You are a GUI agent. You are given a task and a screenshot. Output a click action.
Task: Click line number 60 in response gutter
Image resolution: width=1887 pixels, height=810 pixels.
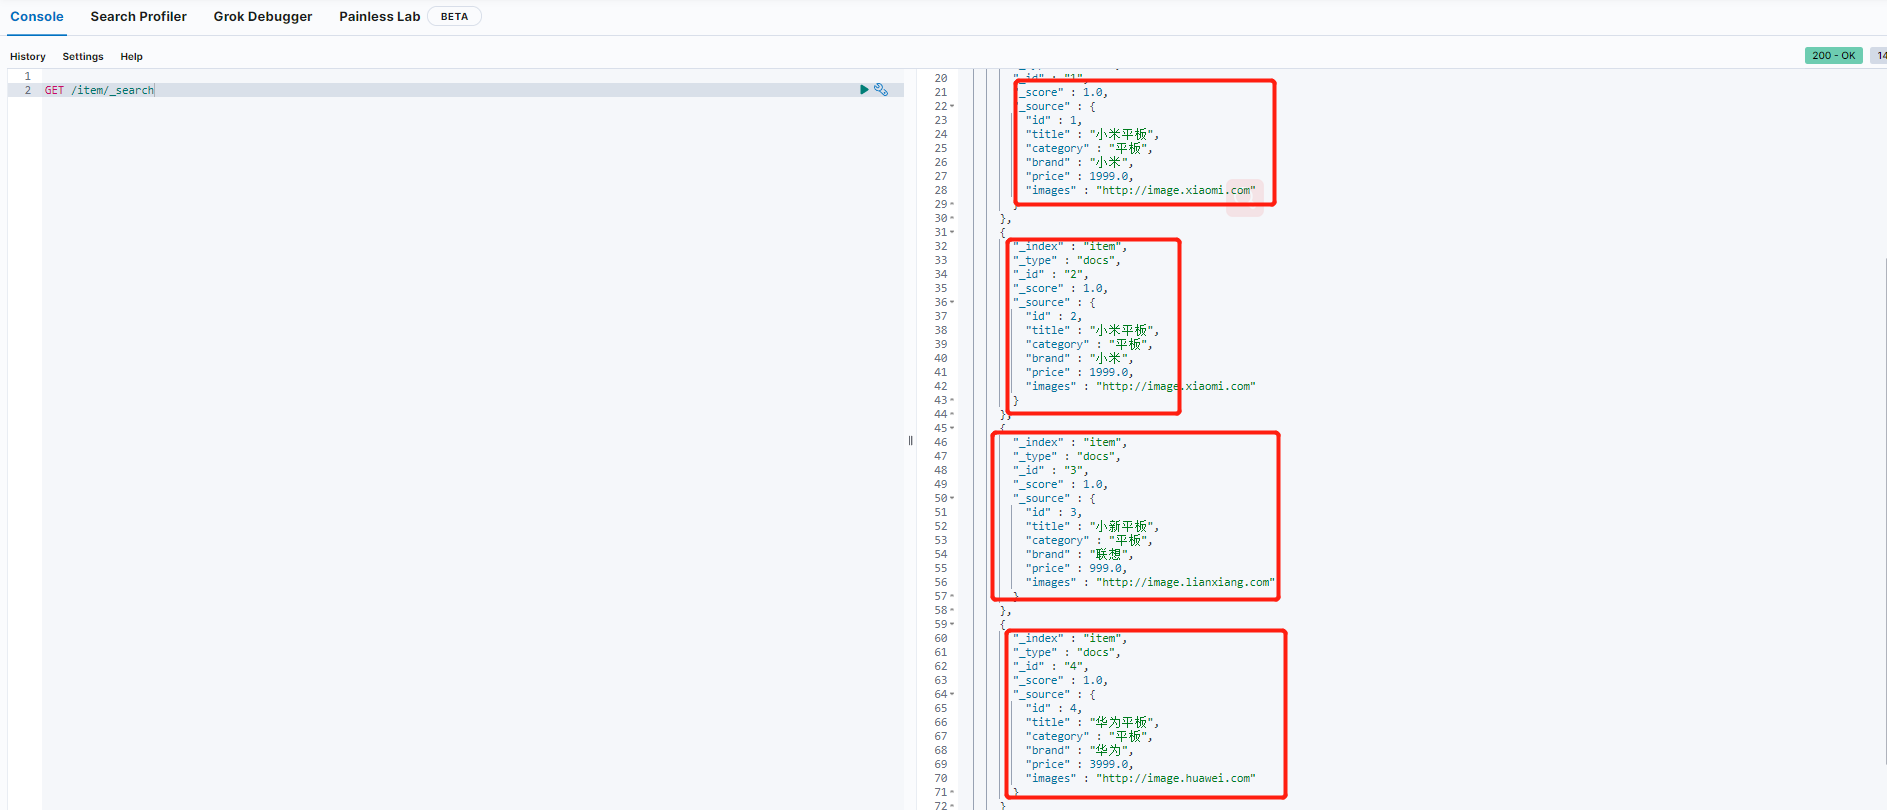941,638
